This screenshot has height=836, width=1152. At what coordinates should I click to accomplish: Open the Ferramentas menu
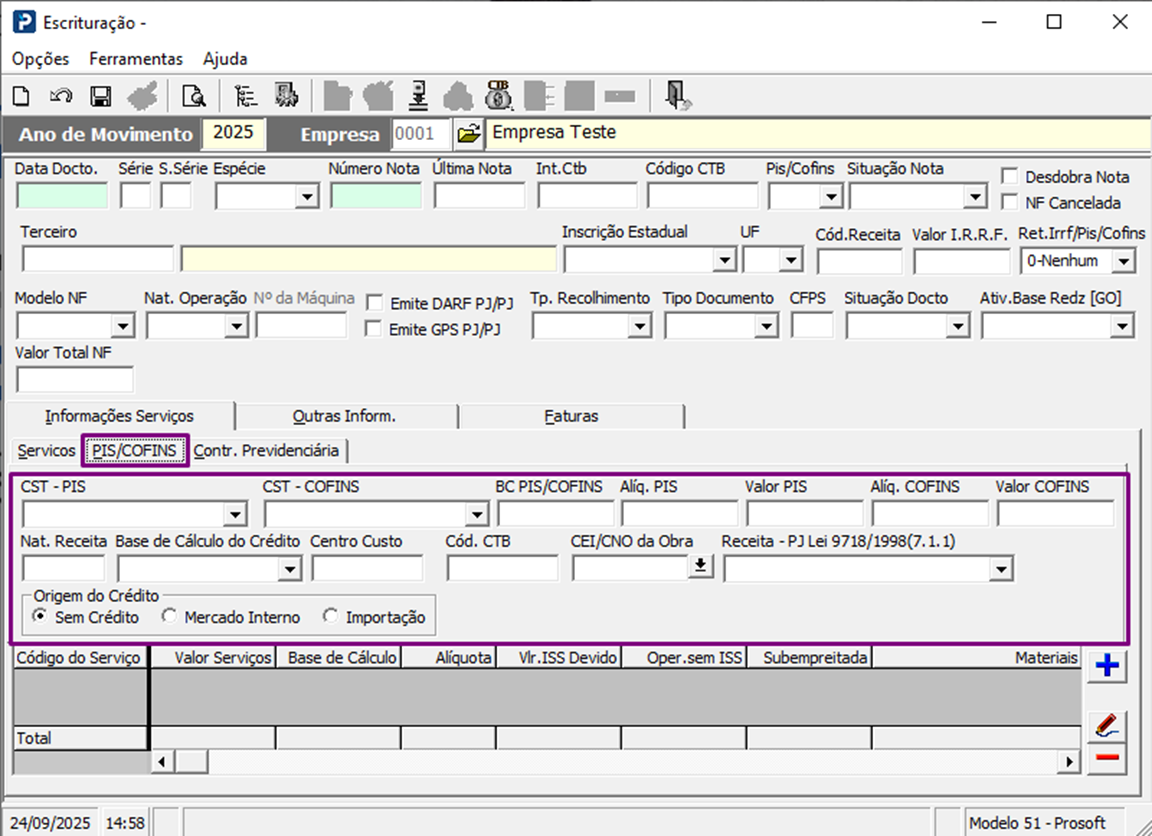(x=136, y=59)
